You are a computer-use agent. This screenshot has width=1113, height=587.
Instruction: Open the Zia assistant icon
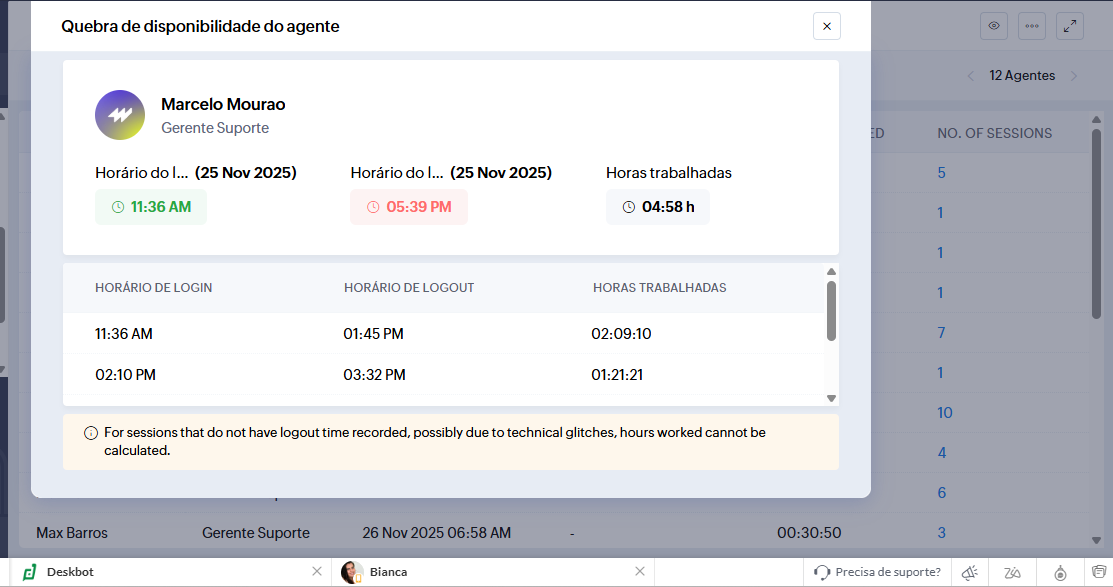tap(1013, 572)
